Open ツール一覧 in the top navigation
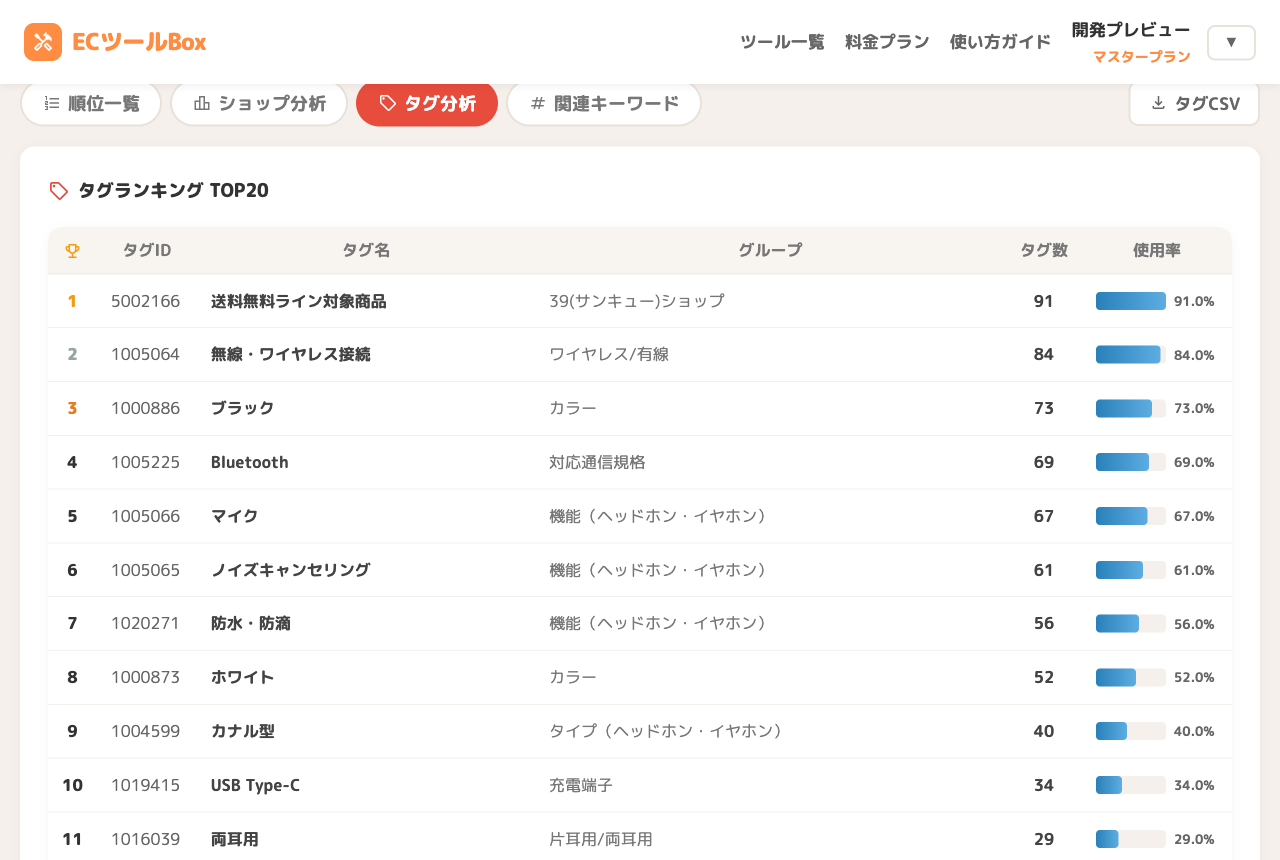1280x860 pixels. tap(782, 42)
